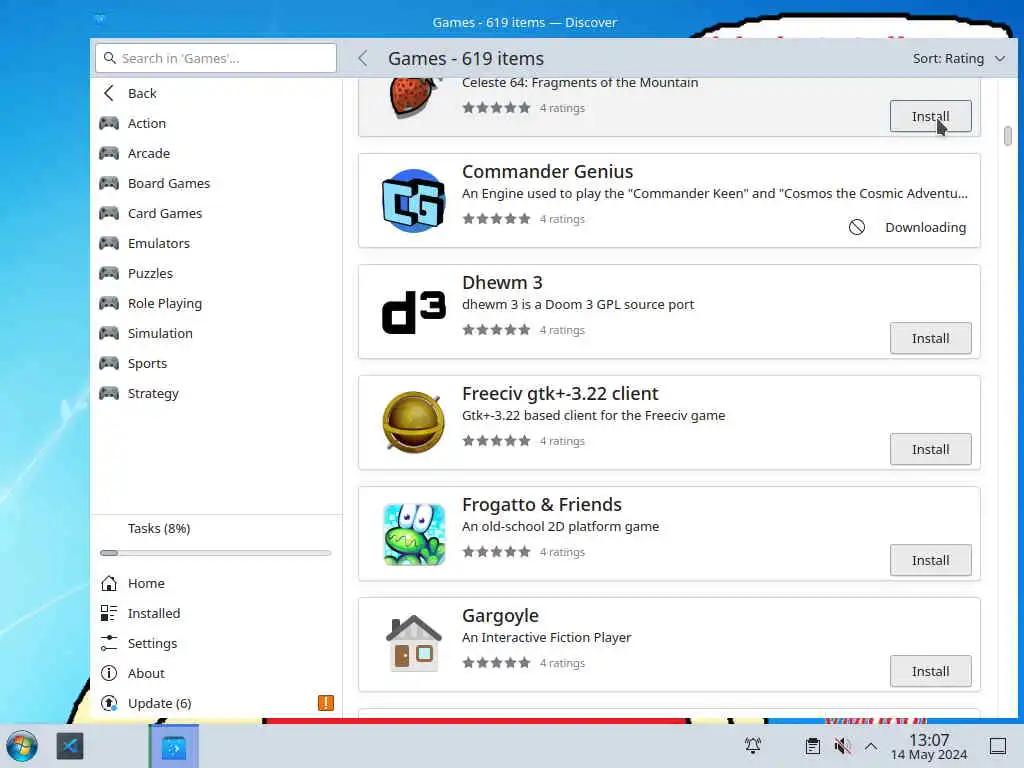Go back with the header chevron arrow
The image size is (1024, 768).
click(x=363, y=59)
